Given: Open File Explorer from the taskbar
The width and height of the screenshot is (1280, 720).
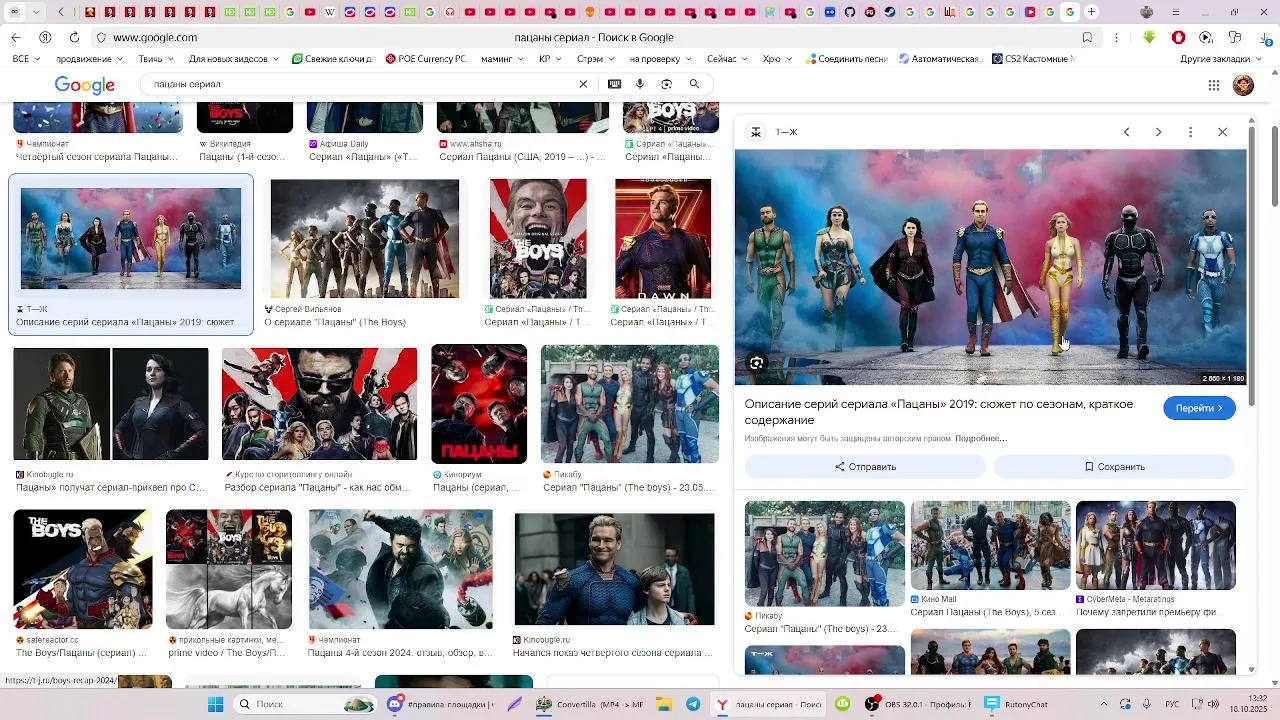Looking at the screenshot, I should 665,704.
